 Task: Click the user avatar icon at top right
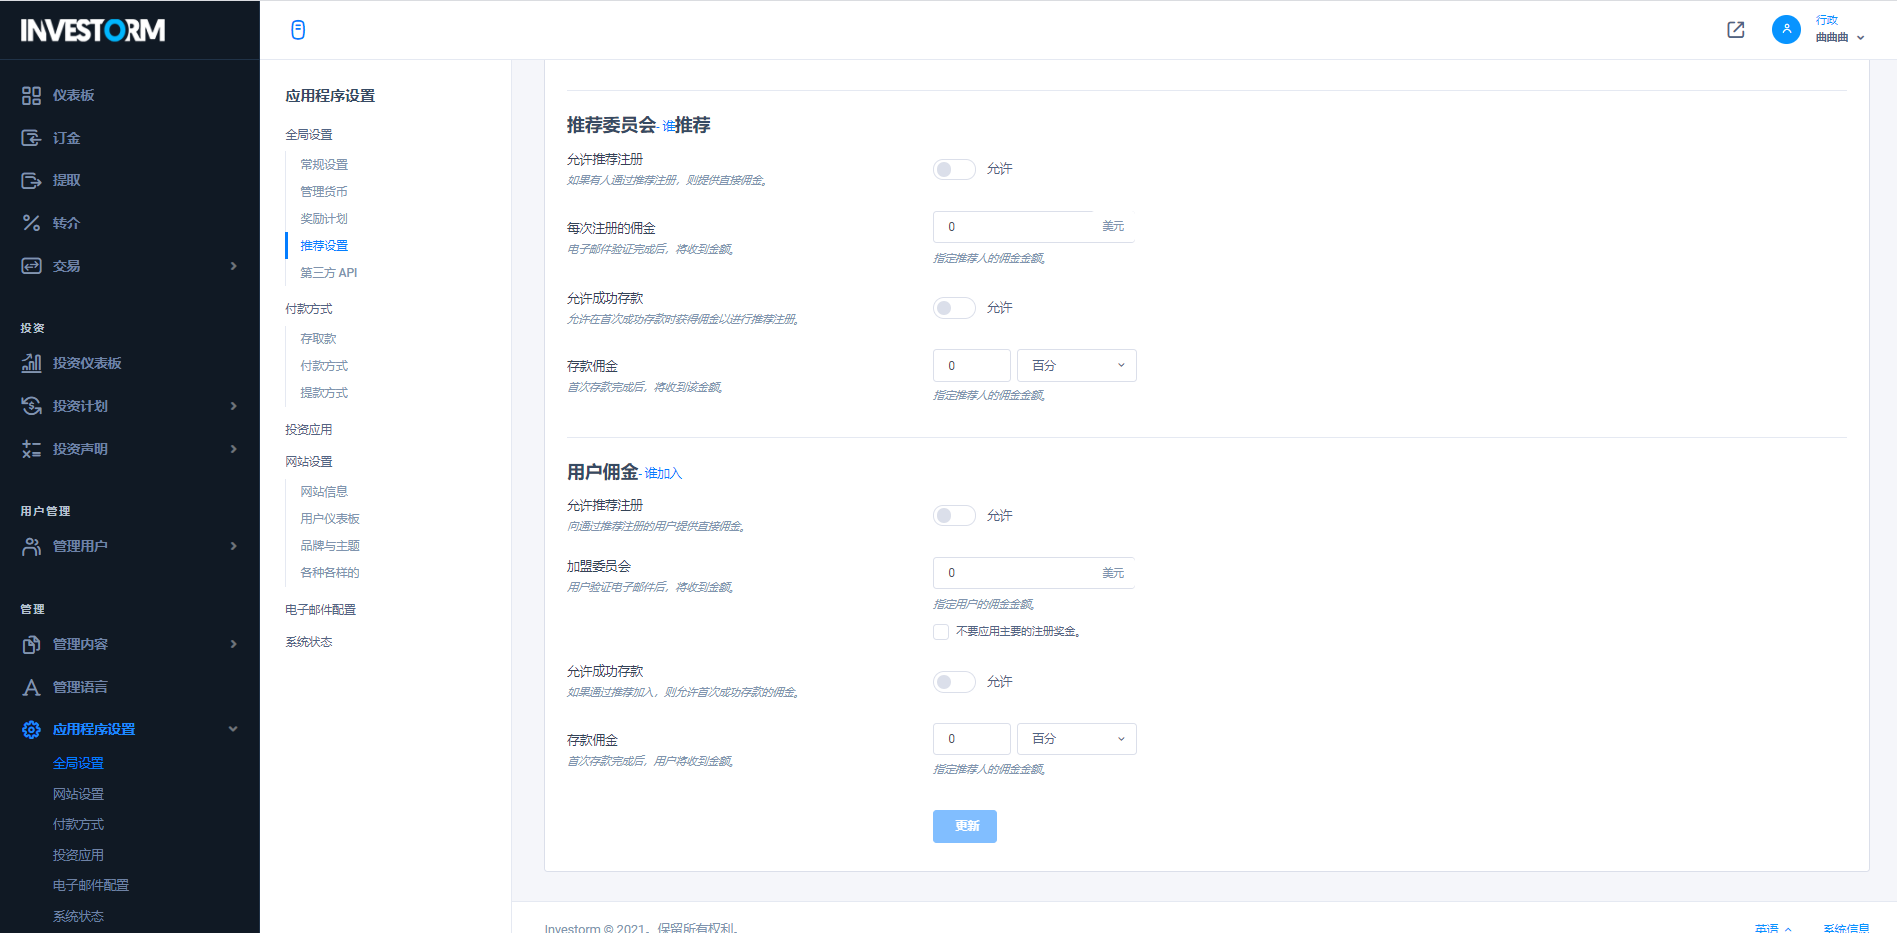coord(1786,30)
